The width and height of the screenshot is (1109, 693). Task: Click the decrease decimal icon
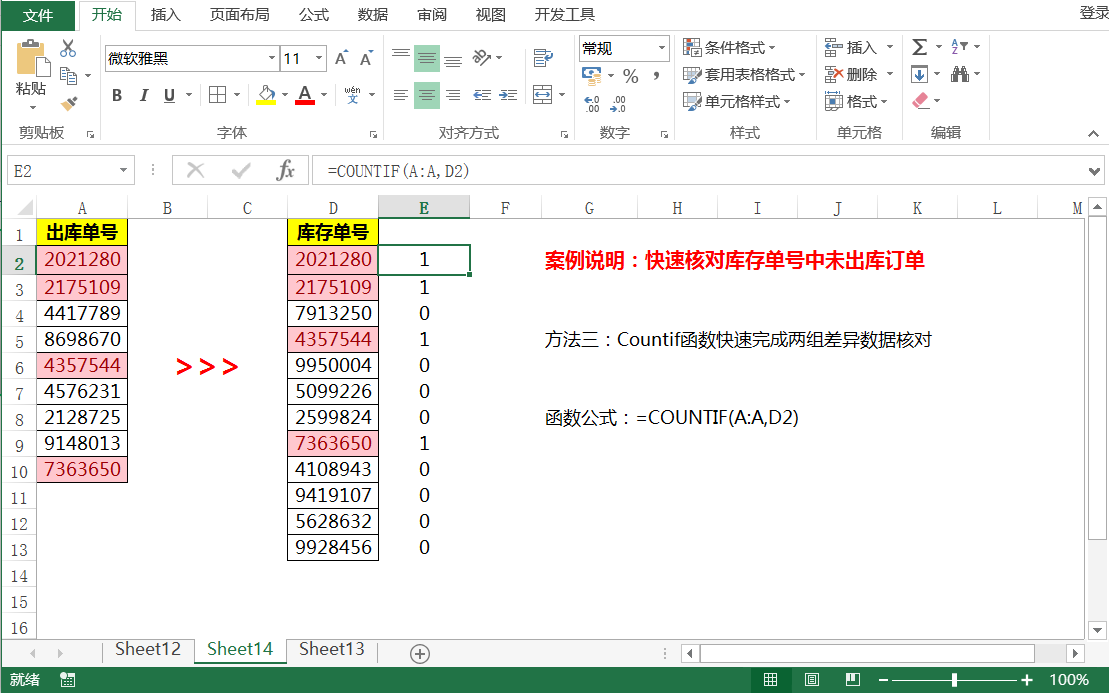pyautogui.click(x=618, y=104)
